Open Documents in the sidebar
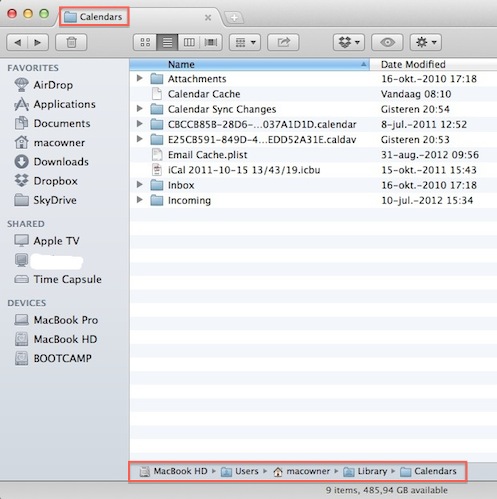 pyautogui.click(x=52, y=123)
